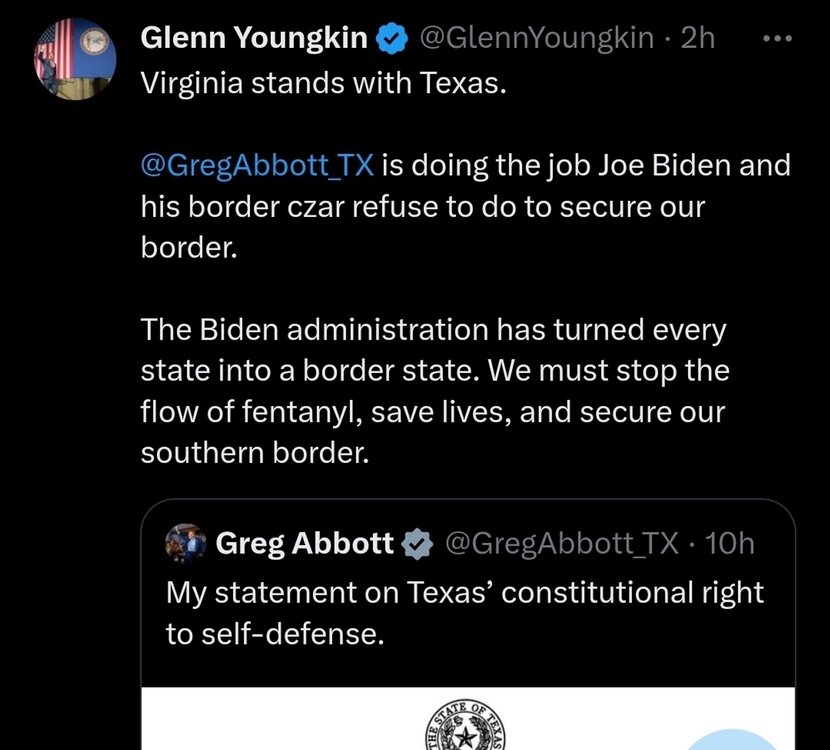Image resolution: width=830 pixels, height=750 pixels.
Task: Click Glenn Youngkin's blue verified badge
Action: [x=390, y=41]
